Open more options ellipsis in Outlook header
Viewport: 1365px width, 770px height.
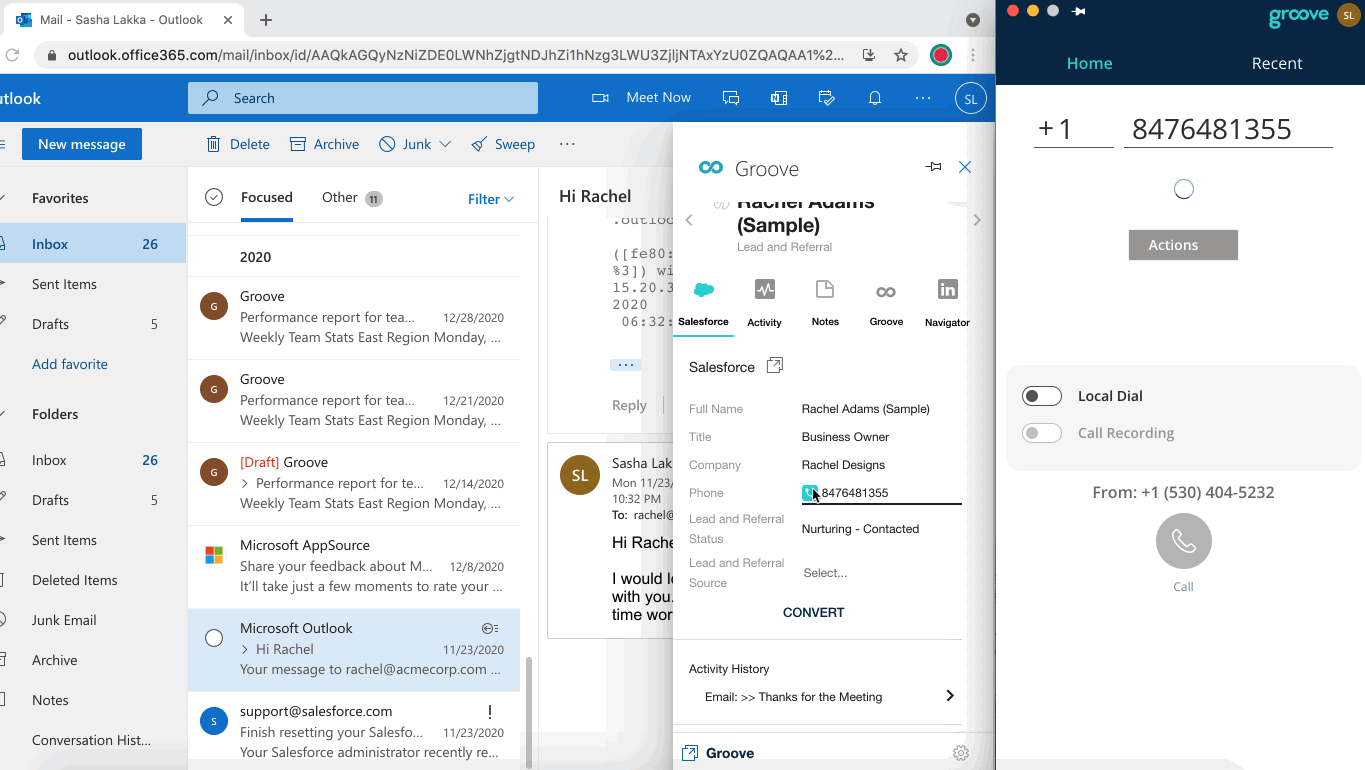tap(923, 98)
